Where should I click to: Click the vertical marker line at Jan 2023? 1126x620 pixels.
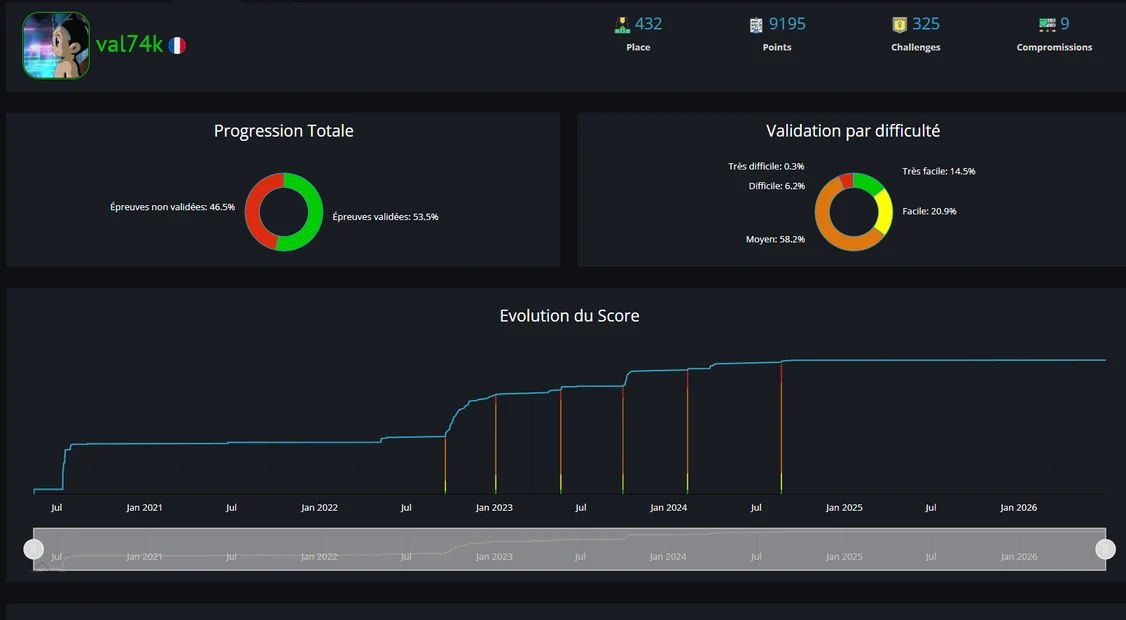[x=495, y=444]
